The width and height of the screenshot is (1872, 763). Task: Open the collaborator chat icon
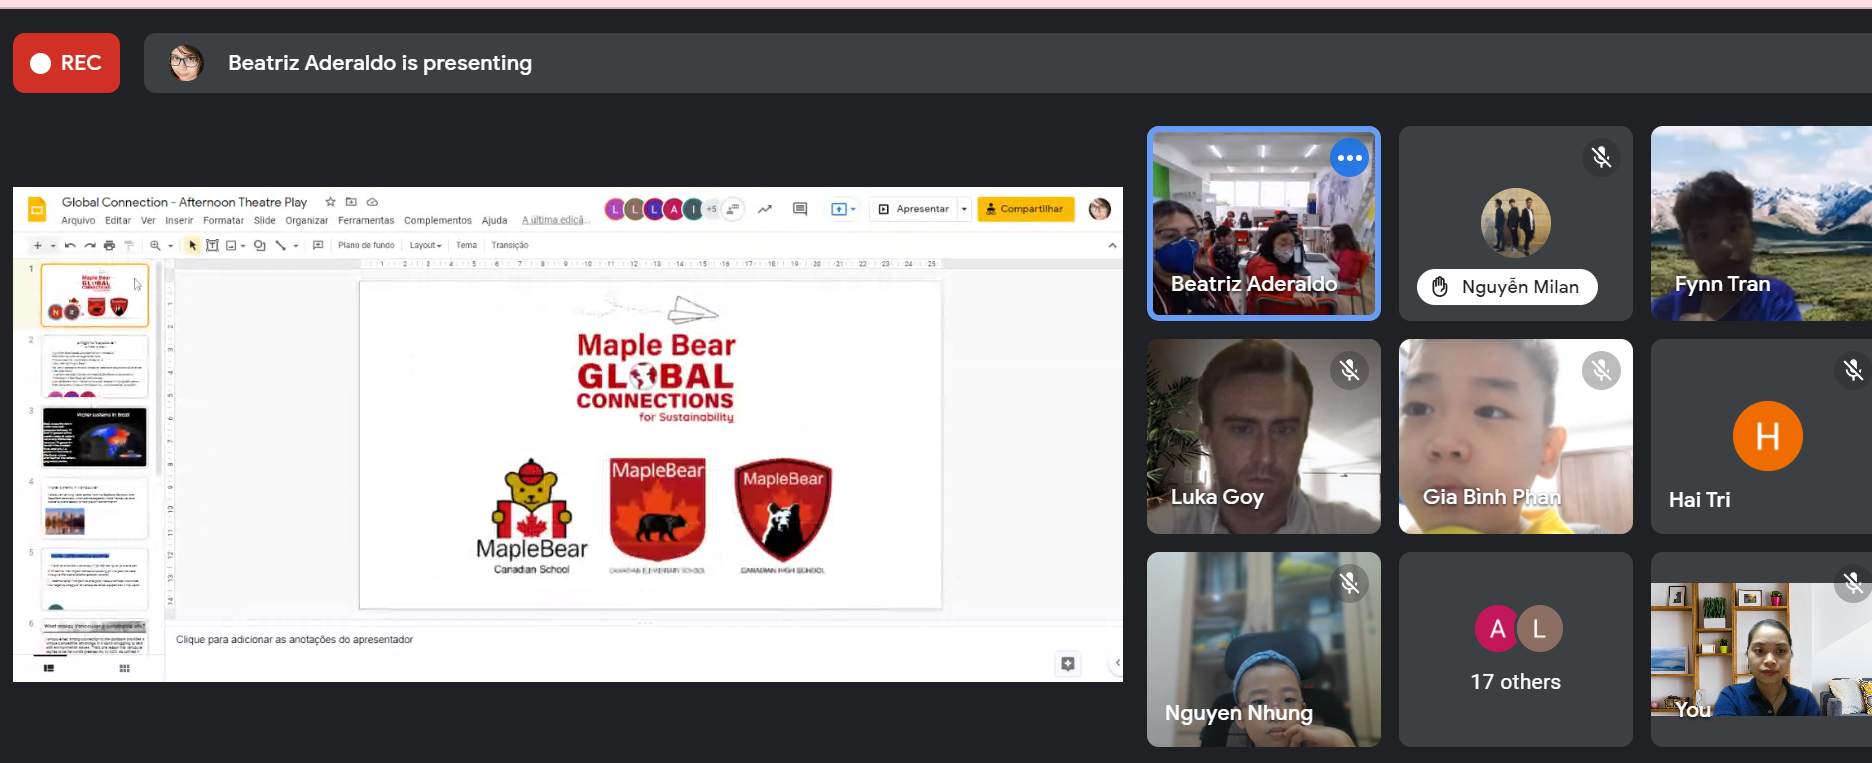click(733, 209)
